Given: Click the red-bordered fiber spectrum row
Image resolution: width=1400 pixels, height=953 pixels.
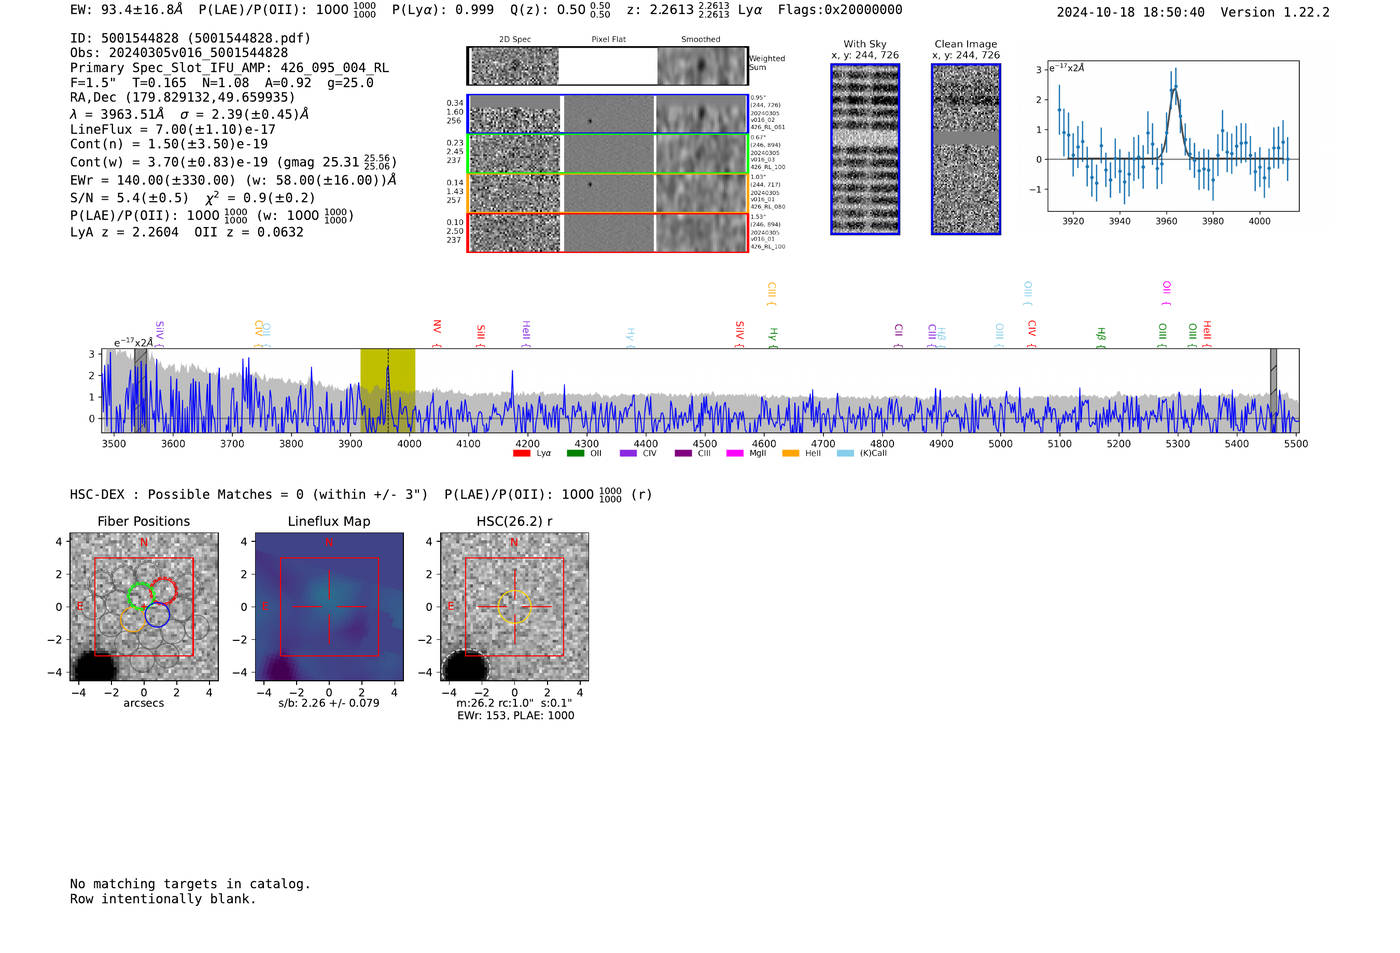Looking at the screenshot, I should (608, 232).
